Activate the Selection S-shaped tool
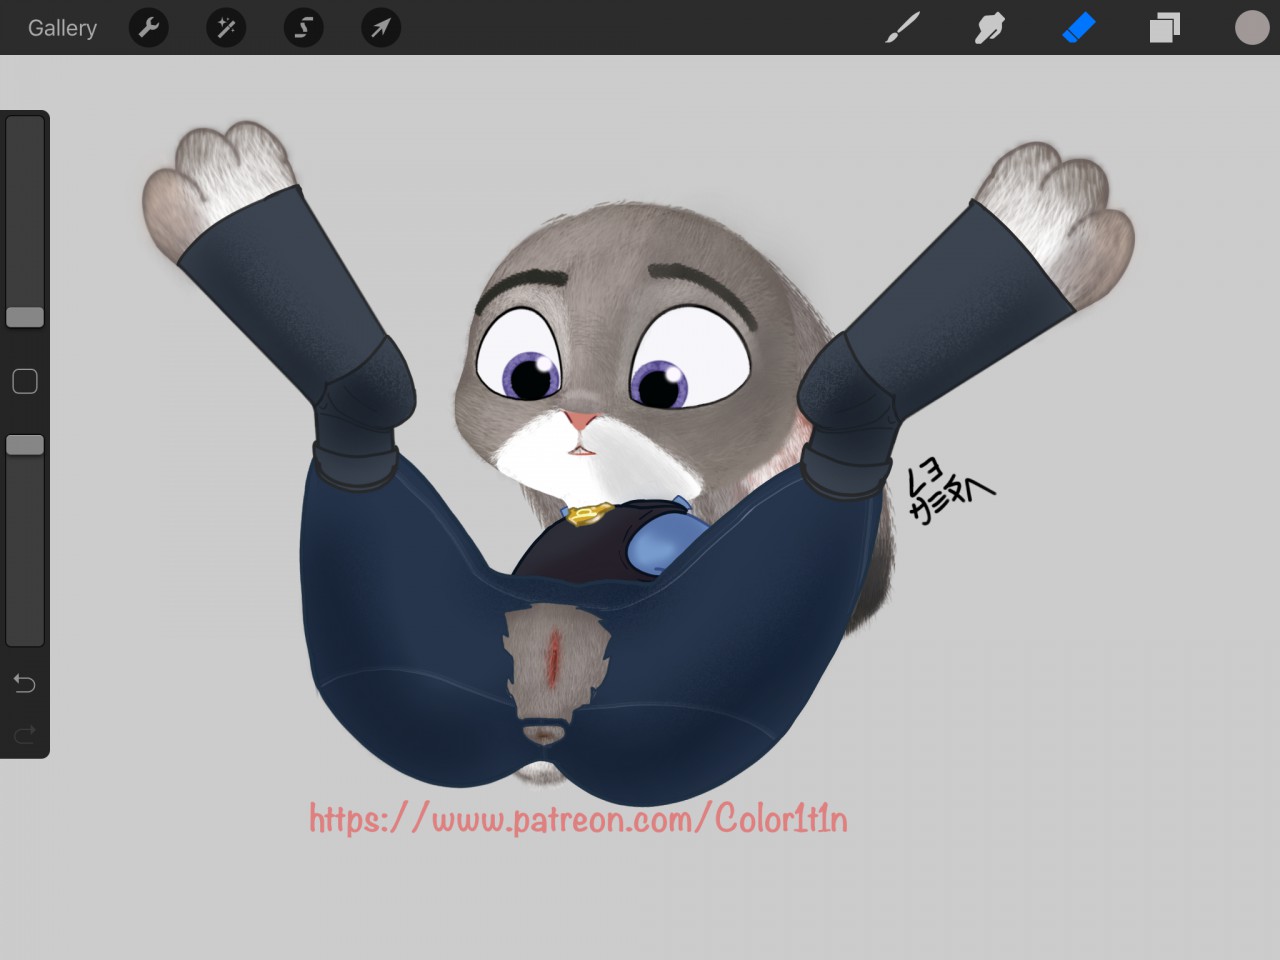This screenshot has height=960, width=1280. pyautogui.click(x=303, y=28)
